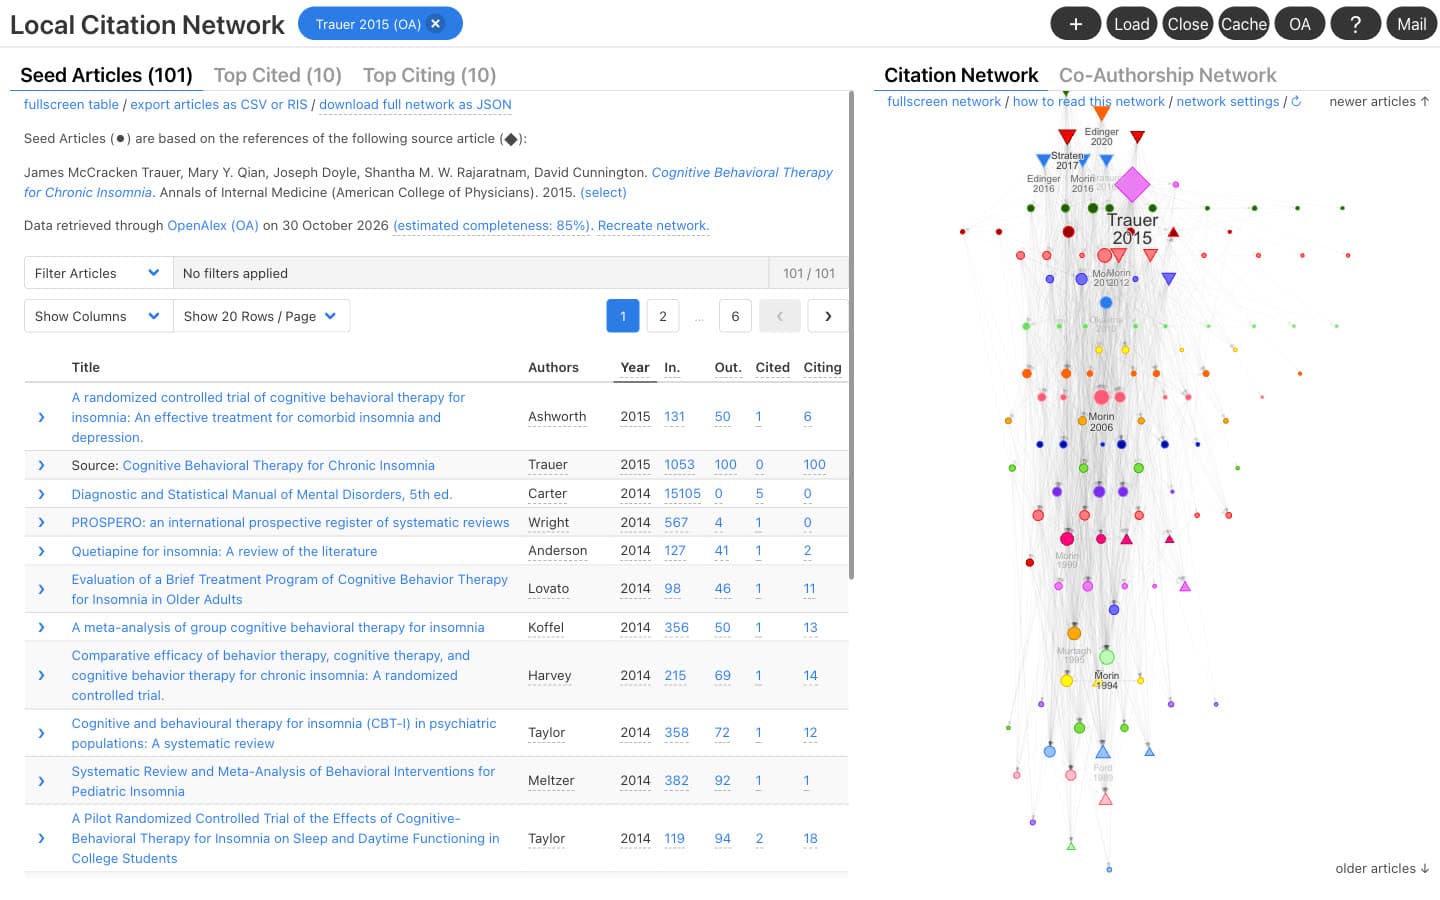Remove the Trauer 2015 (OA) tag

coord(435,24)
